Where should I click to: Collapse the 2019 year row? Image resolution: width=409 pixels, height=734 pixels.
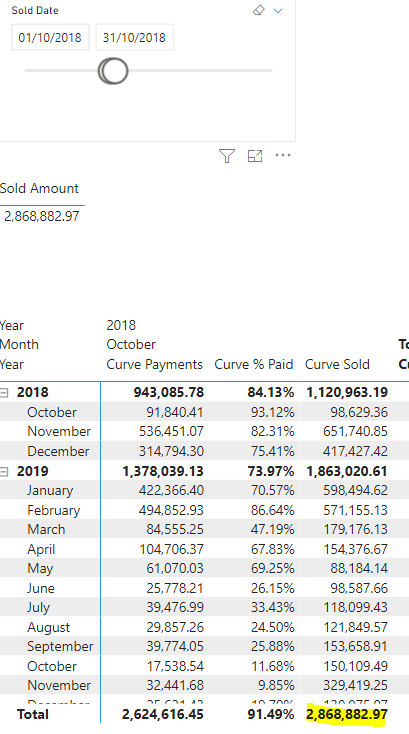[4, 471]
